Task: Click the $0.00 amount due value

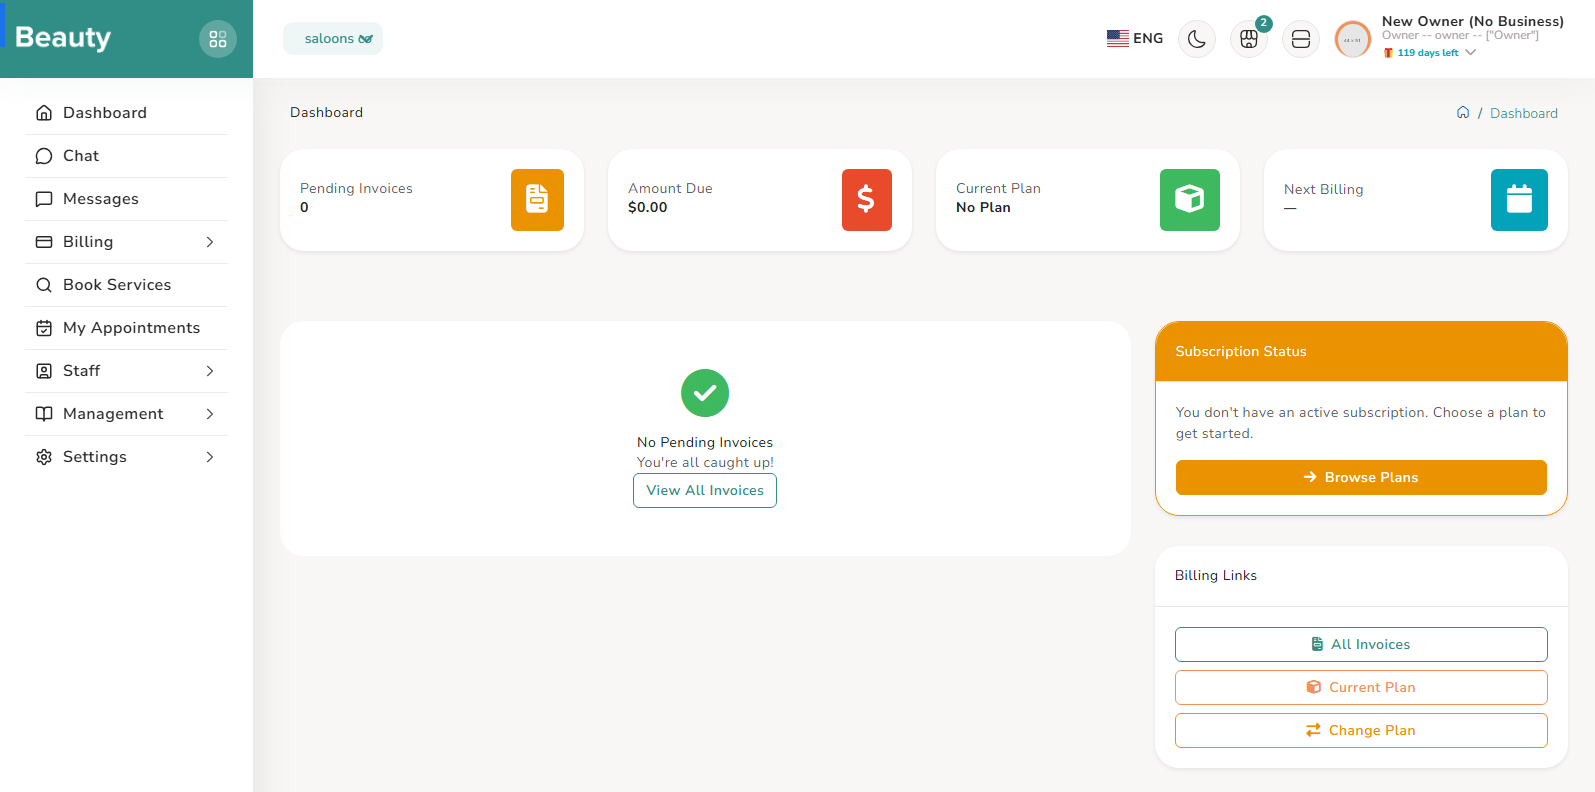Action: click(x=647, y=207)
